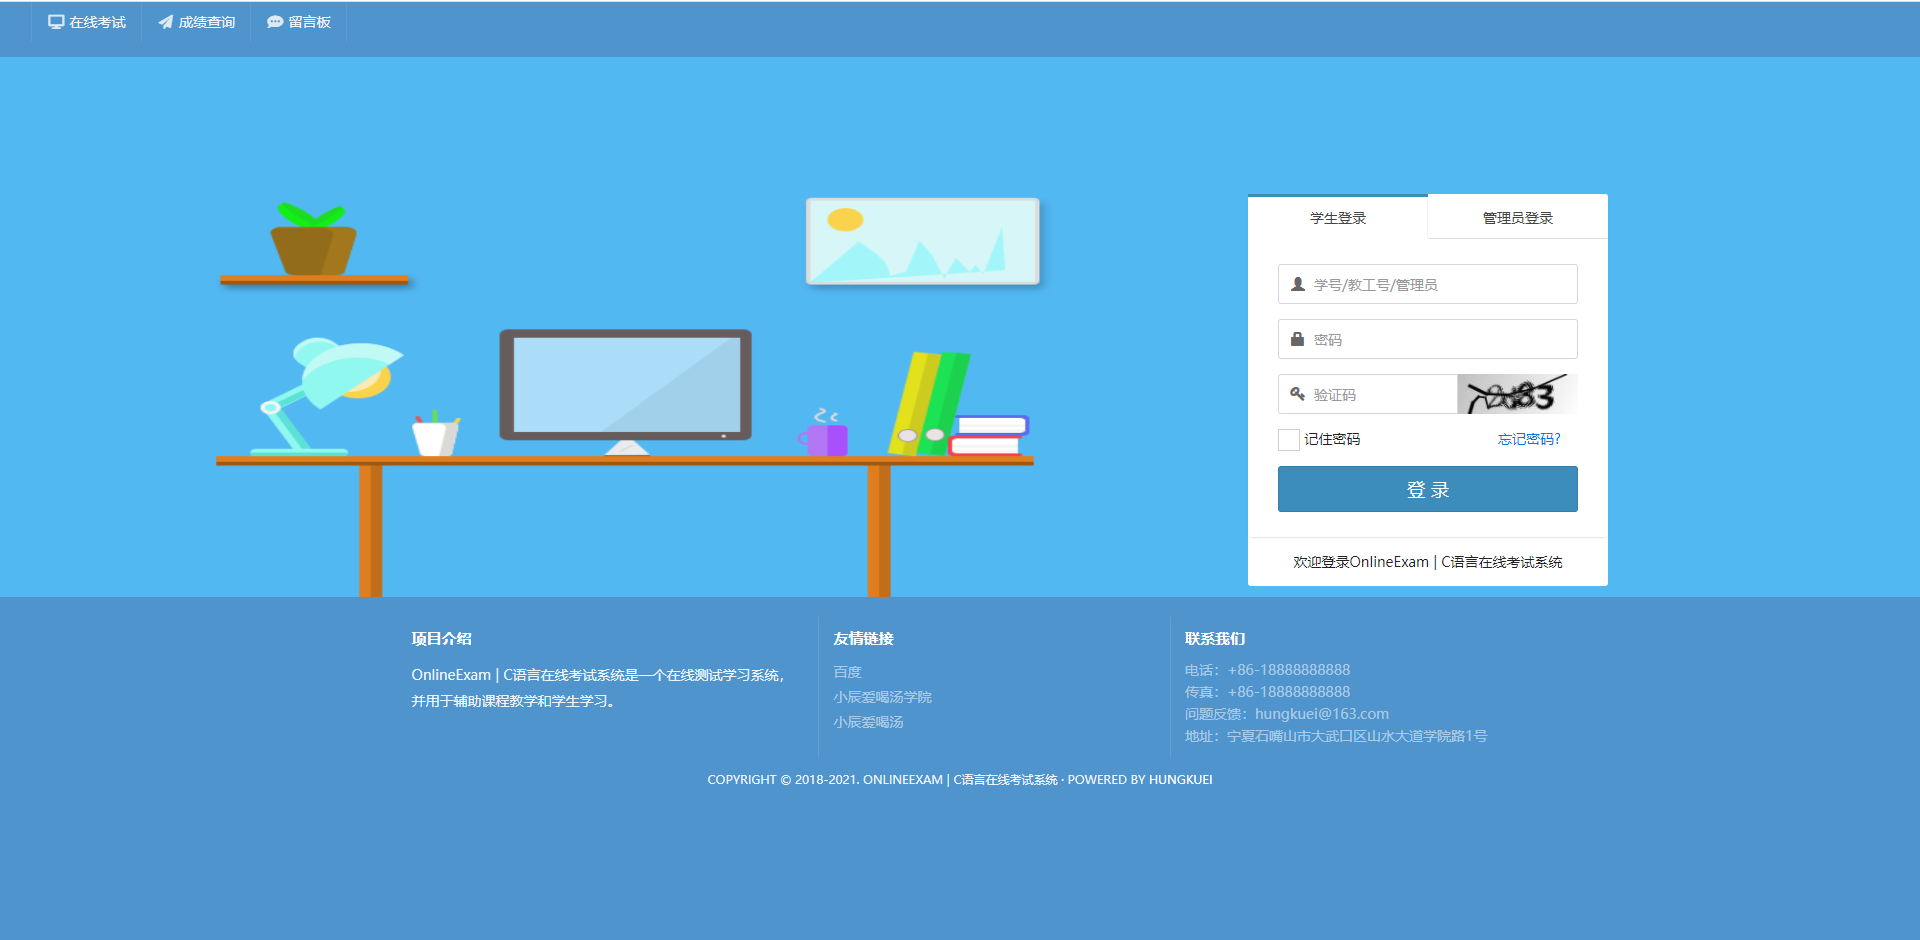Open the 百度 friendly link
The height and width of the screenshot is (940, 1920).
[x=847, y=671]
